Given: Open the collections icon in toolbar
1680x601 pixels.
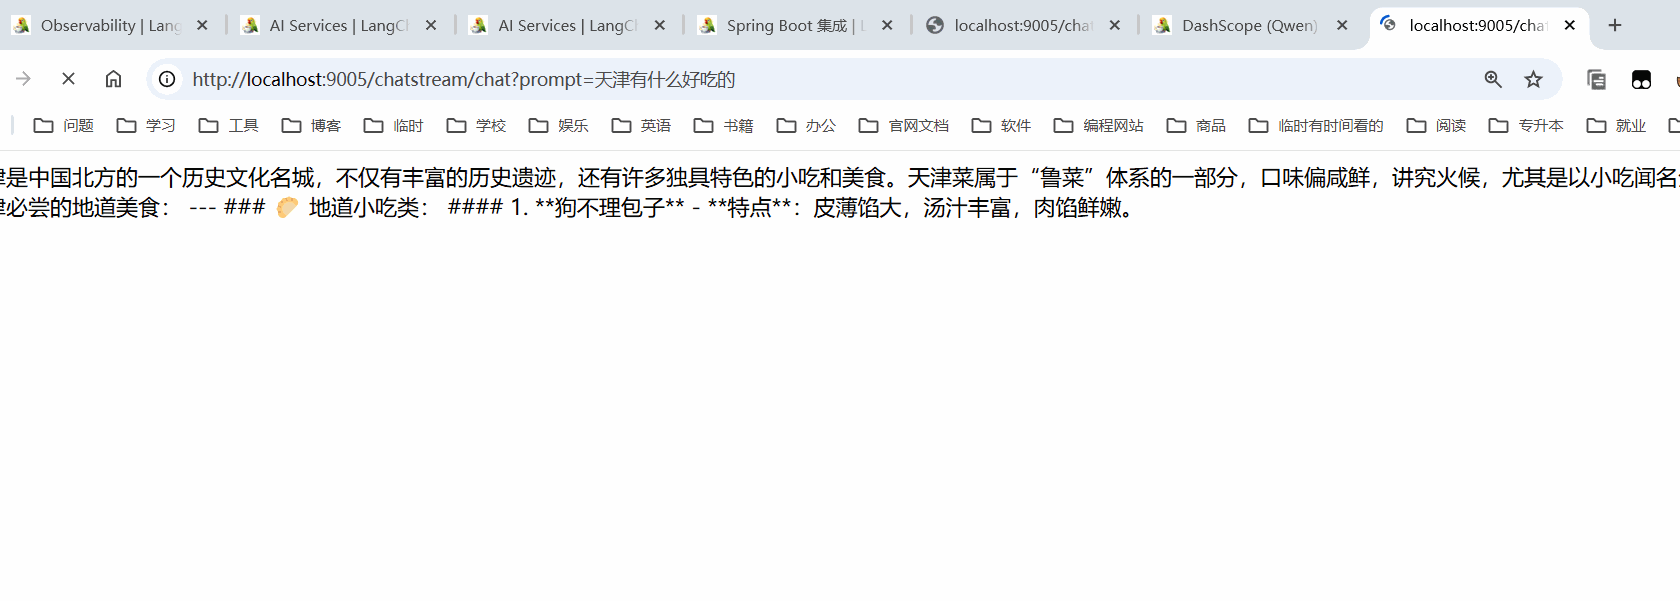Looking at the screenshot, I should [x=1596, y=79].
